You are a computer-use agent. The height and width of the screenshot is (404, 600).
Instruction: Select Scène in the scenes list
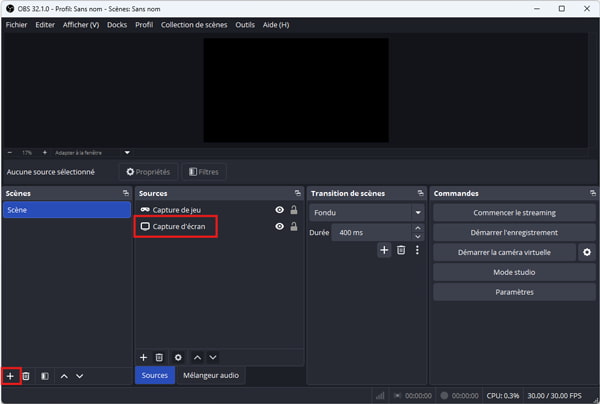click(x=66, y=210)
